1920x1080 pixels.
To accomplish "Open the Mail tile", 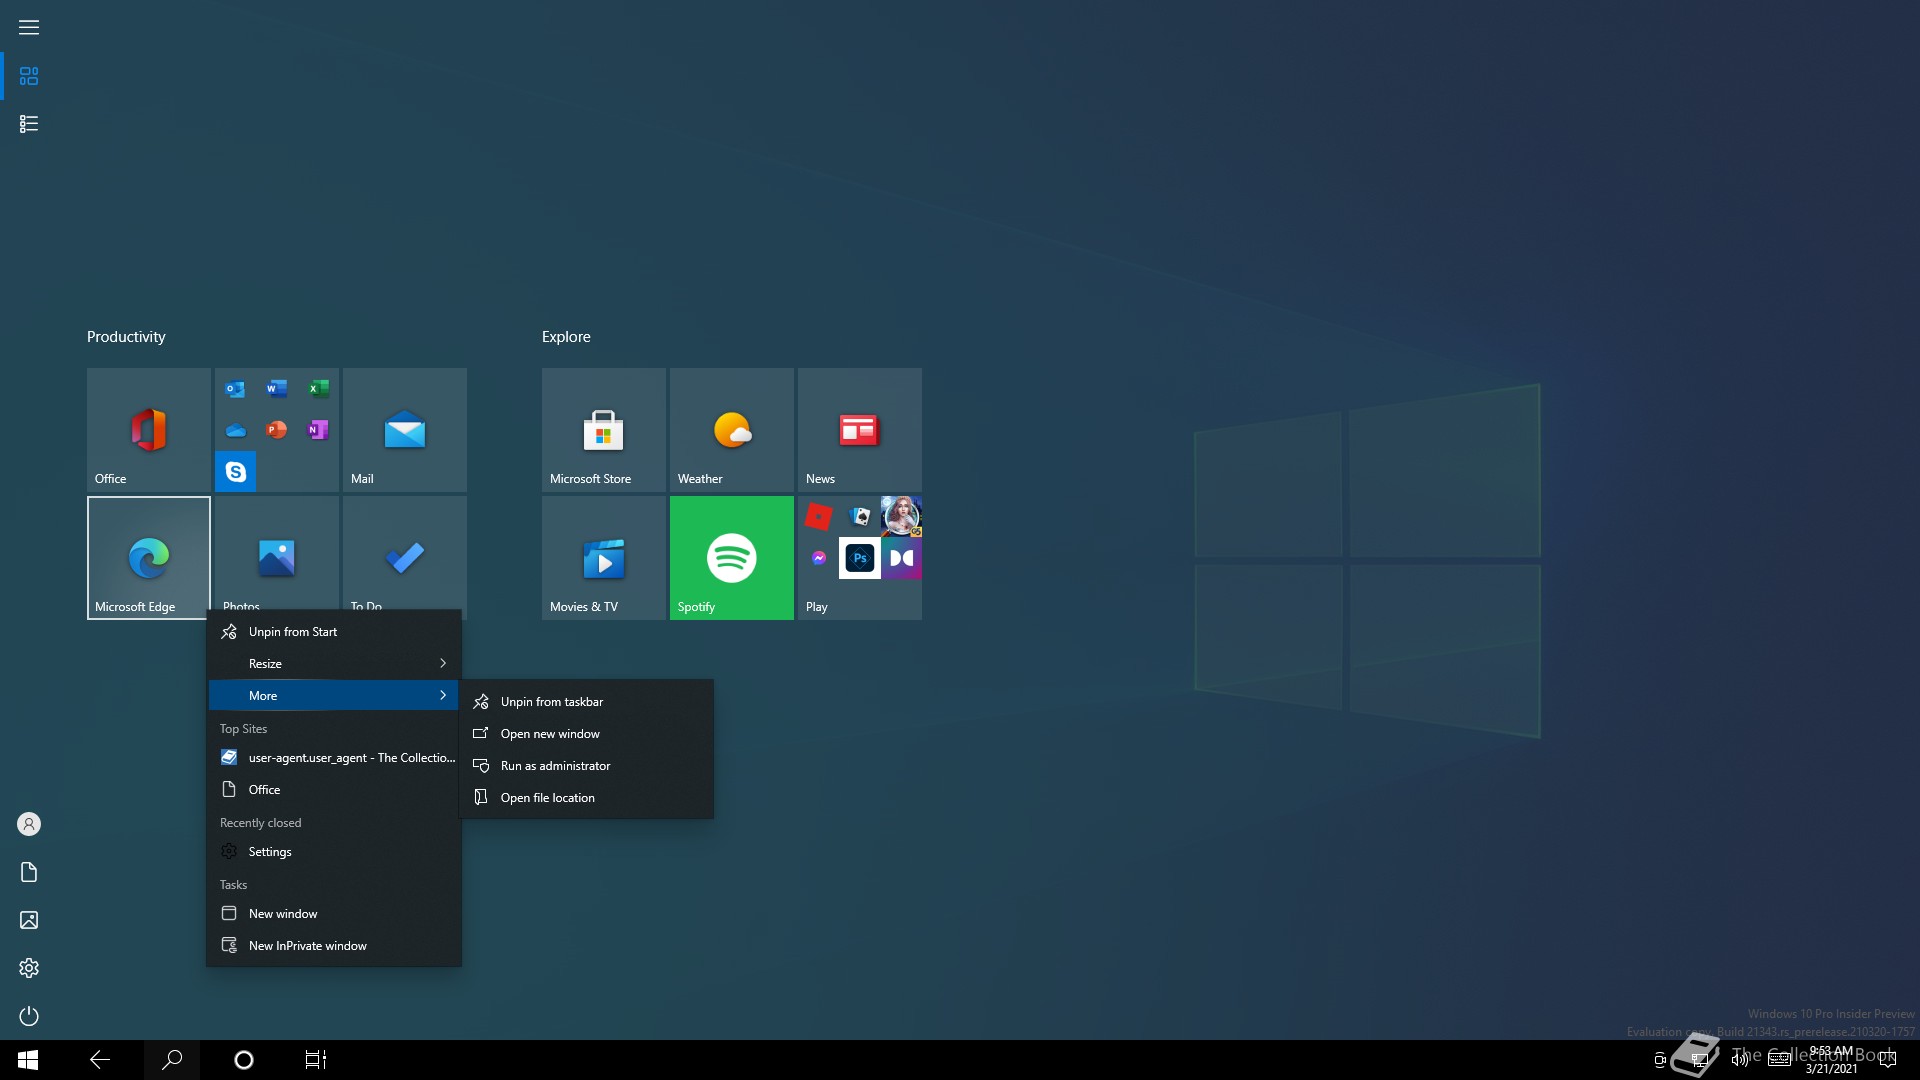I will click(x=404, y=429).
